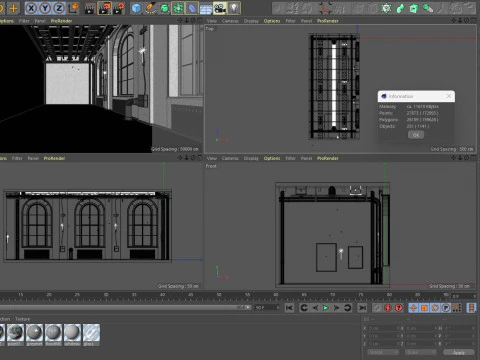Select the coordinate system icon
Screen dimensions: 480x360
pos(73,8)
